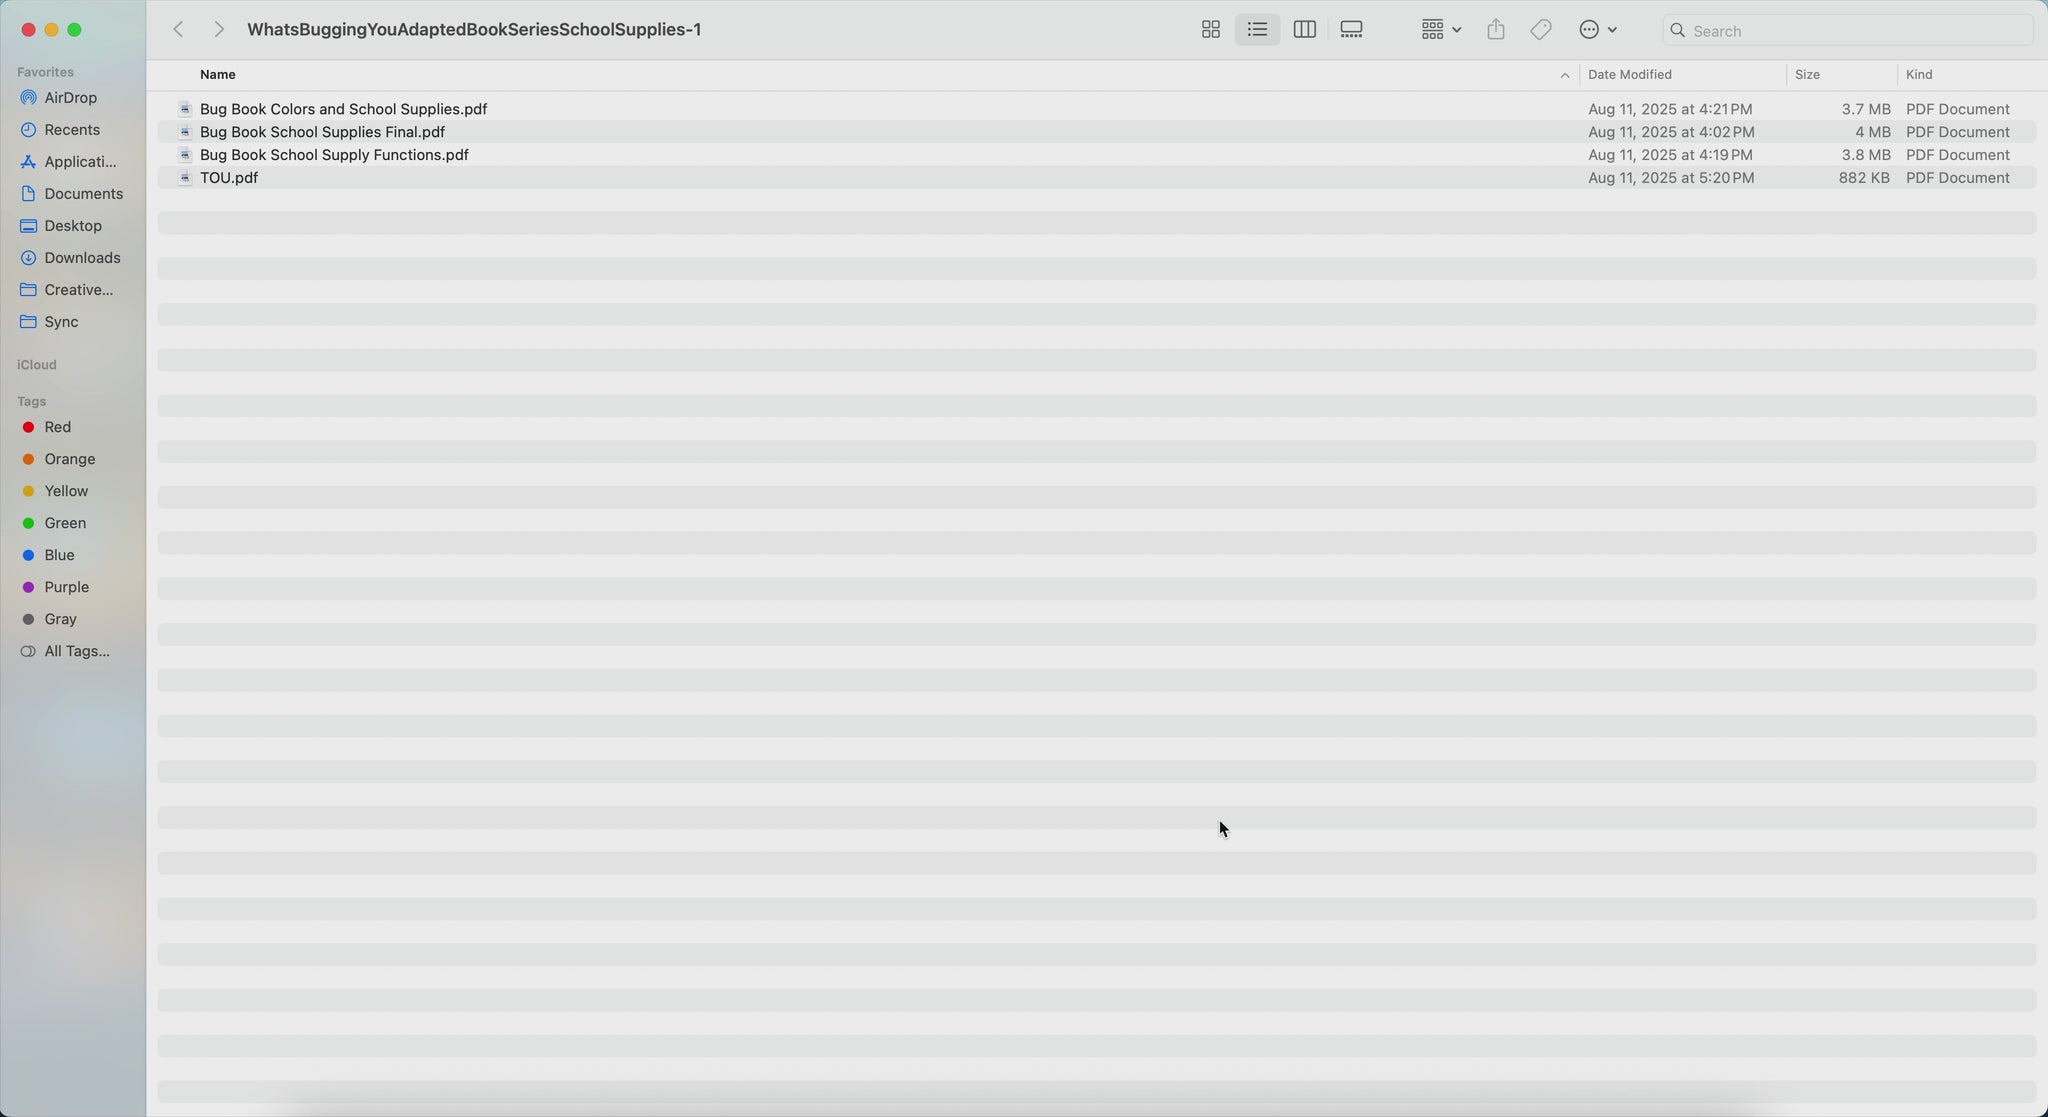Image resolution: width=2048 pixels, height=1117 pixels.
Task: Click the Share toolbar icon
Action: [x=1495, y=30]
